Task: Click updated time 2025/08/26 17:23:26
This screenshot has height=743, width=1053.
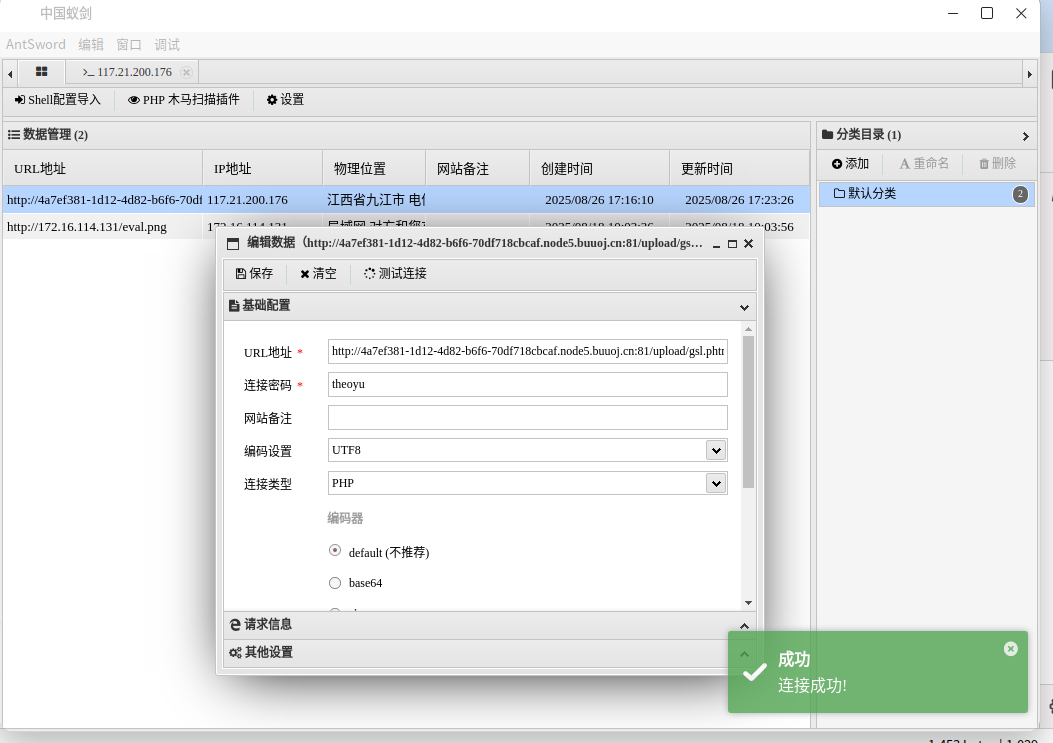Action: point(739,200)
